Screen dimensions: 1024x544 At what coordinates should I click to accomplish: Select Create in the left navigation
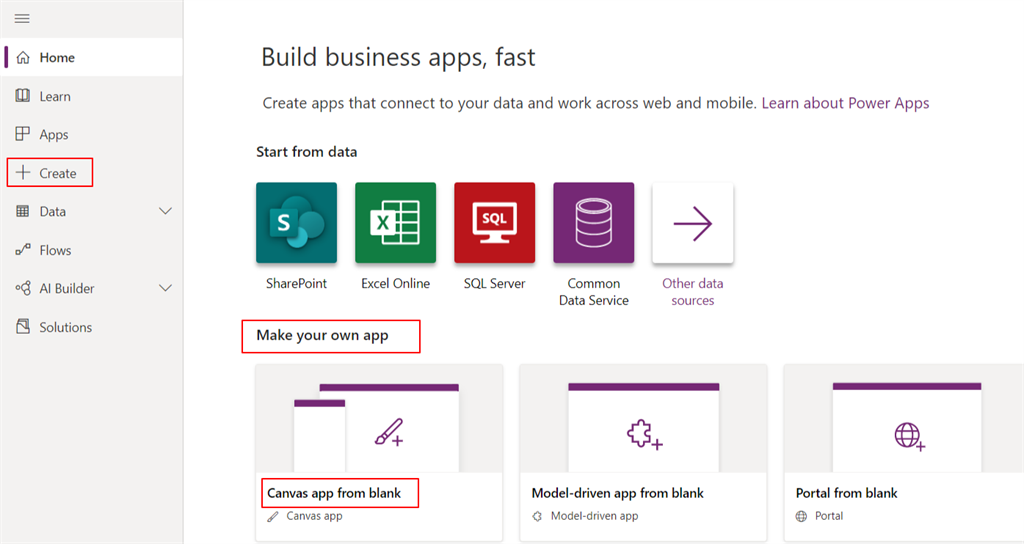pos(57,173)
